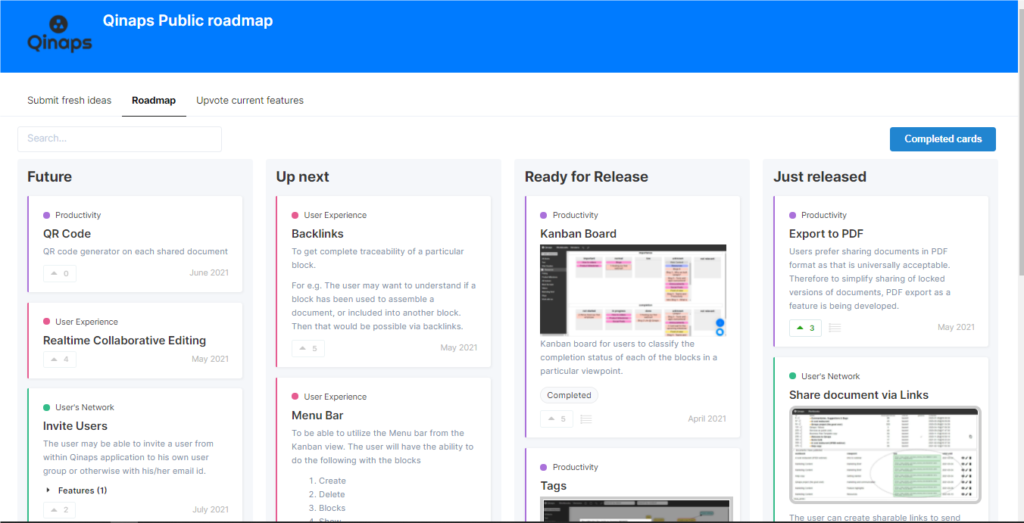Image resolution: width=1024 pixels, height=523 pixels.
Task: Open the Submit fresh ideas tab
Action: coord(69,101)
